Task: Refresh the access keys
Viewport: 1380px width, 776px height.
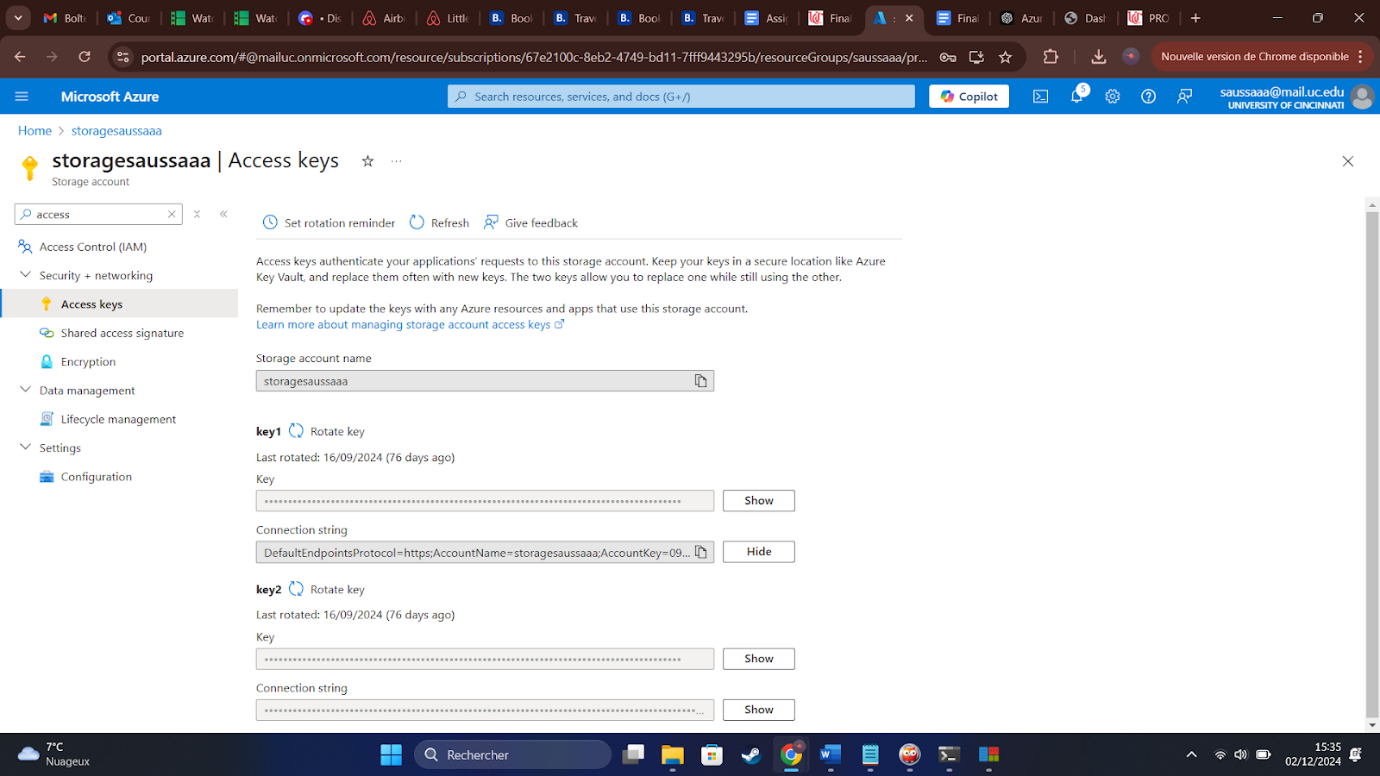Action: (439, 223)
